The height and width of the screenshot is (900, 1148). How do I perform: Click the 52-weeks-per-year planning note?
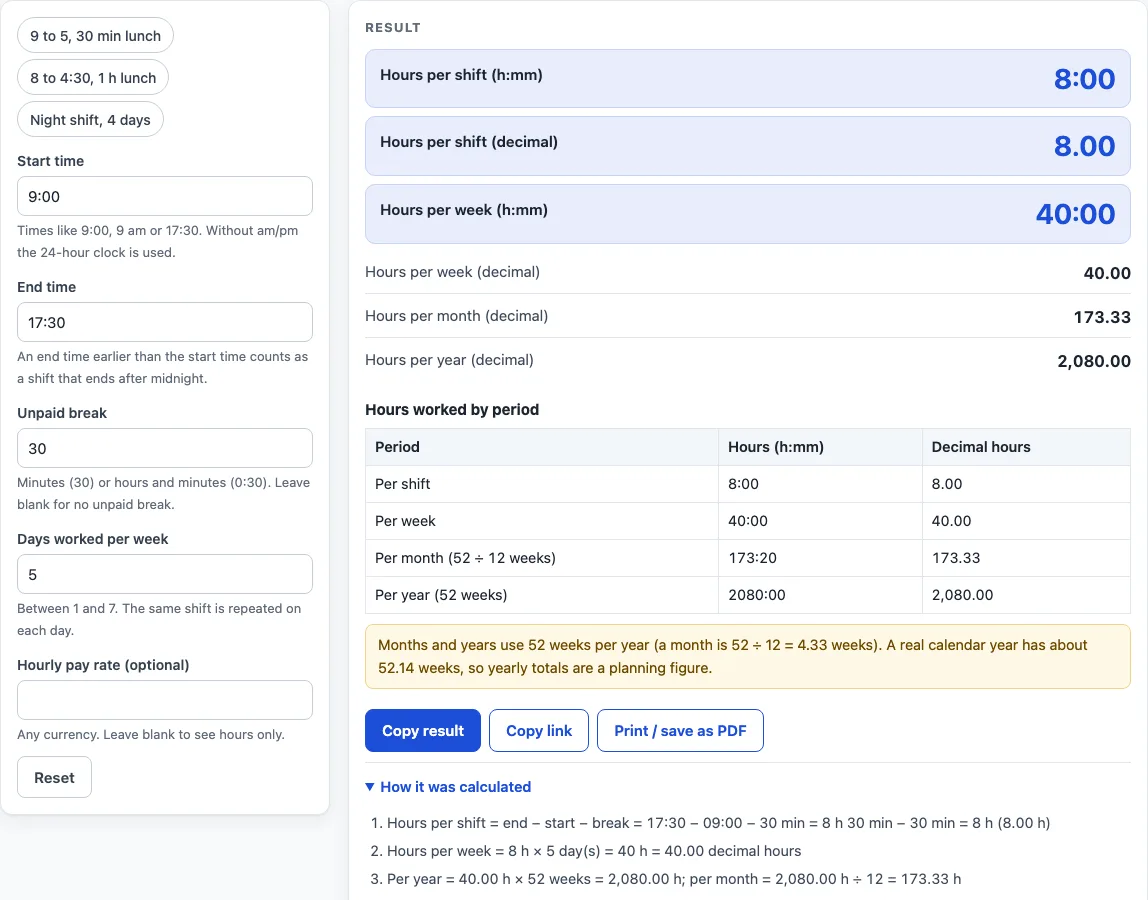[x=748, y=656]
